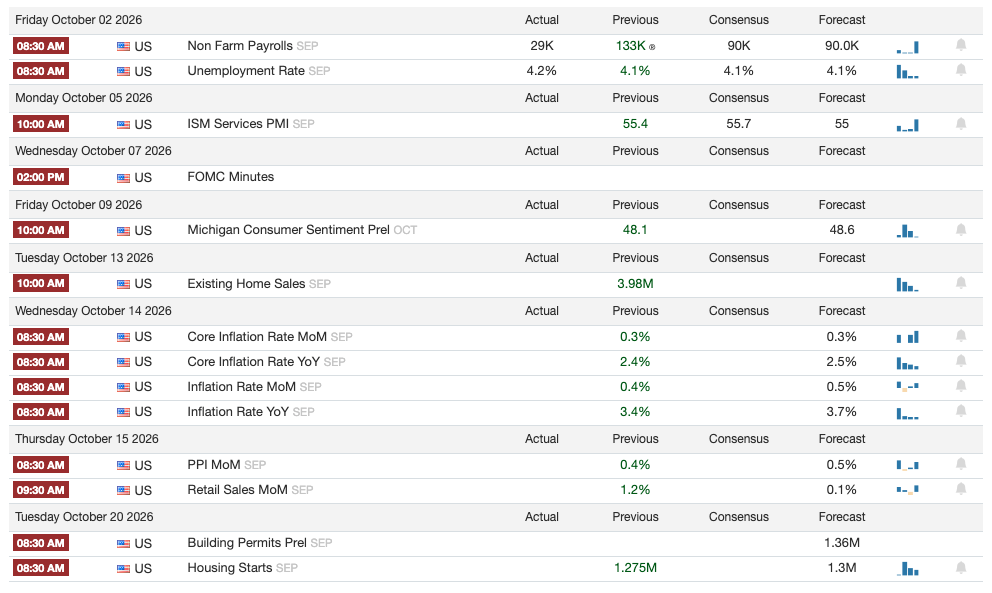The image size is (992, 593).
Task: Open the Core Inflation Rate YoY link
Action: click(254, 362)
